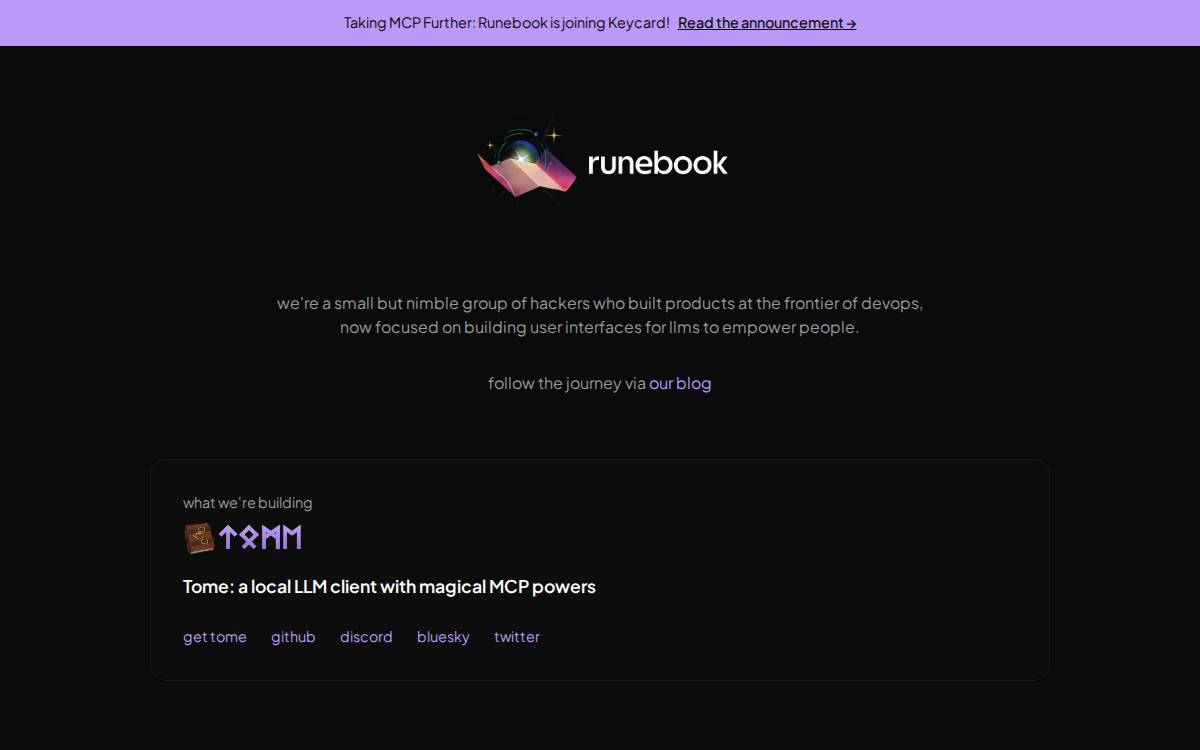Image resolution: width=1200 pixels, height=750 pixels.
Task: Click the runebook open-book logo icon
Action: [526, 161]
